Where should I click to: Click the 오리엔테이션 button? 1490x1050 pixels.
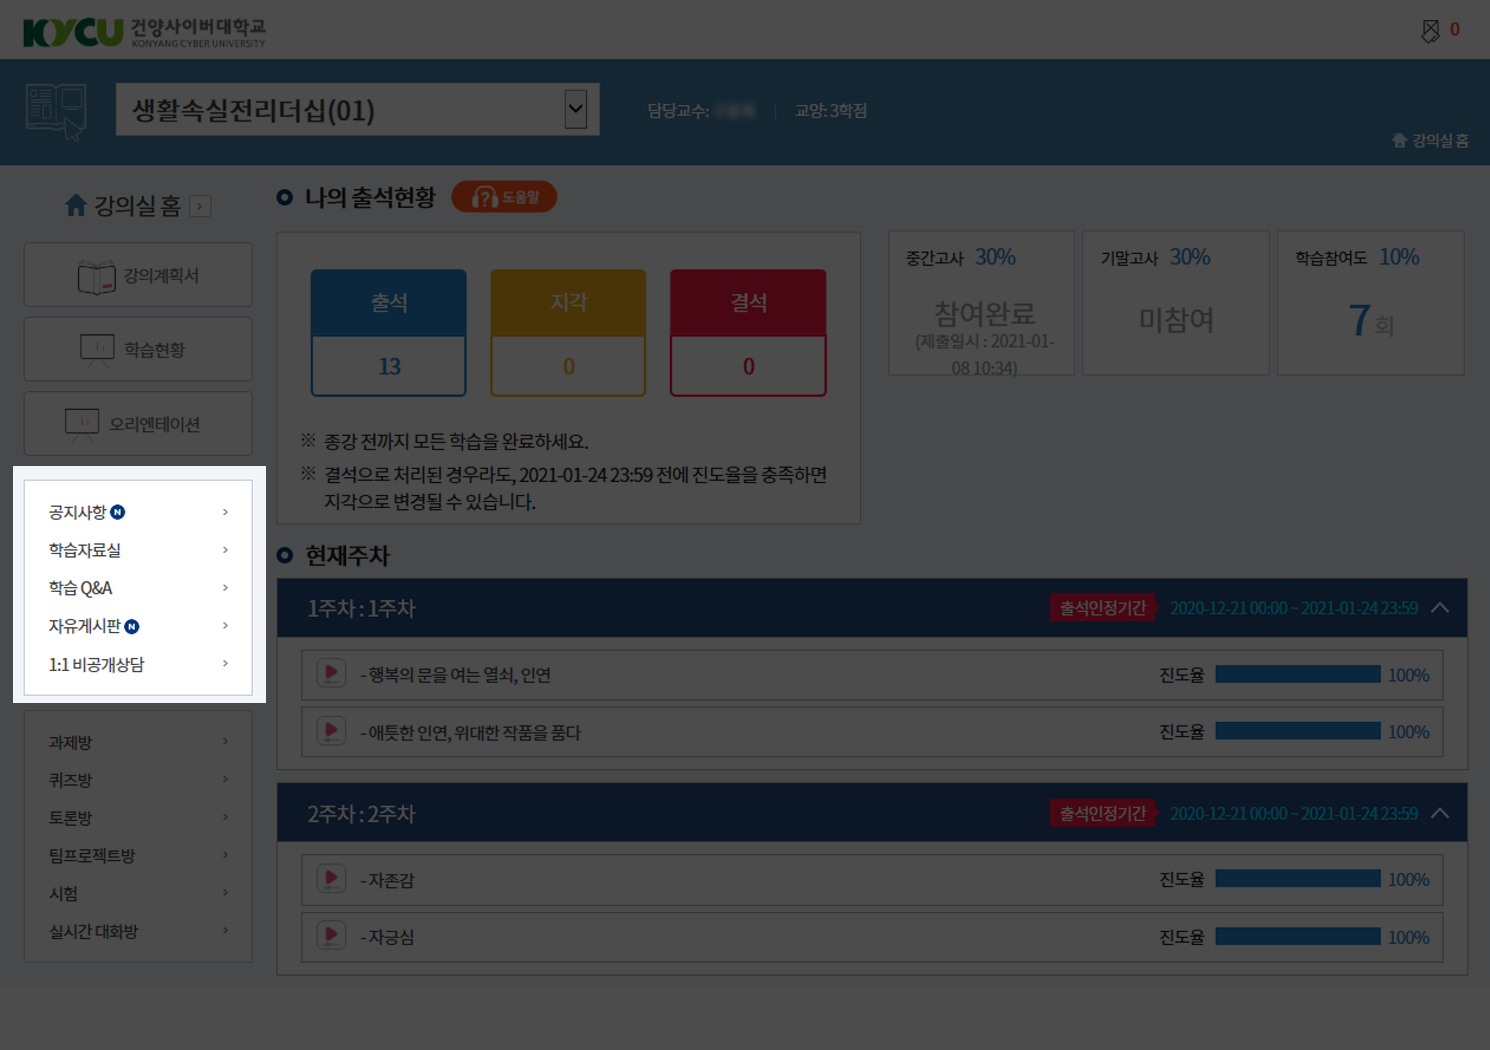pos(138,424)
